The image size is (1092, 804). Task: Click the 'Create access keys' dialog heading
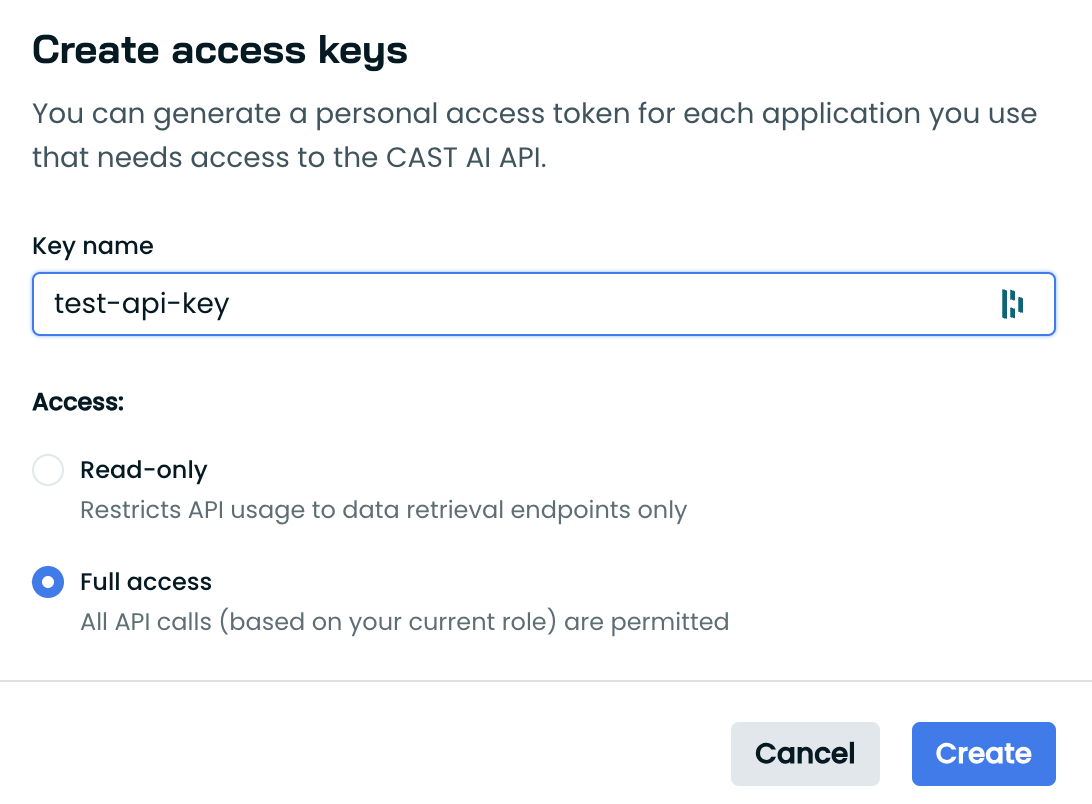tap(220, 51)
